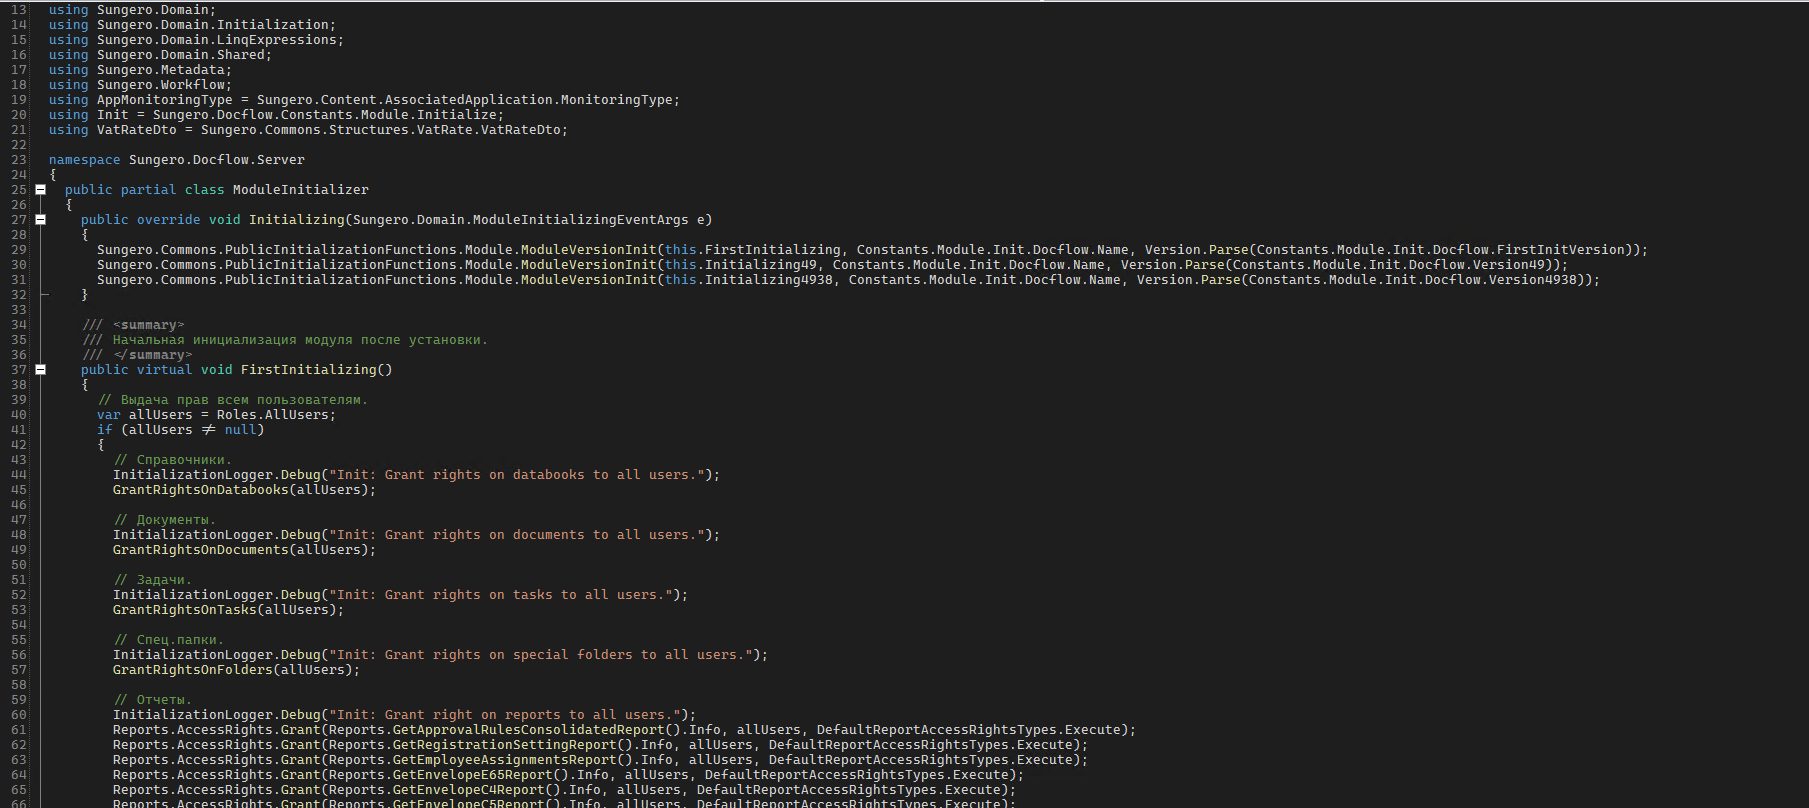
Task: Collapse the Initializing method fold marker
Action: pos(41,219)
